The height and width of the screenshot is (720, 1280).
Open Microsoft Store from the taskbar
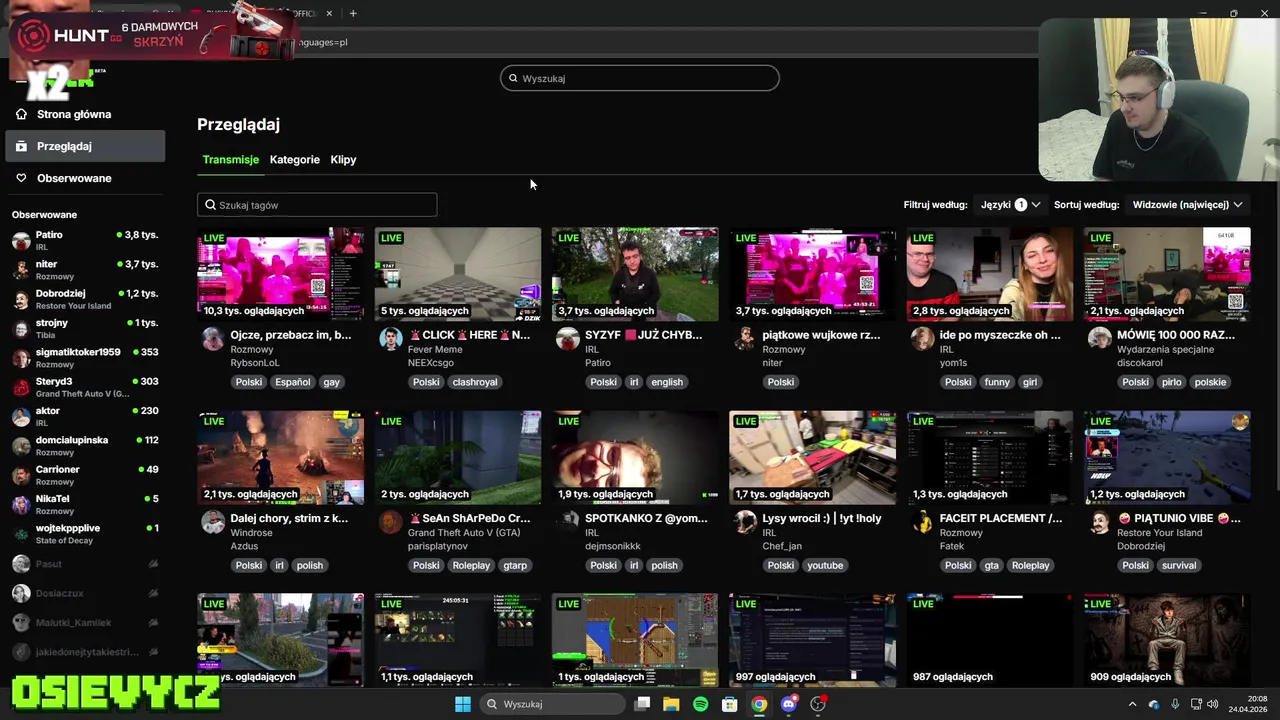[x=730, y=704]
